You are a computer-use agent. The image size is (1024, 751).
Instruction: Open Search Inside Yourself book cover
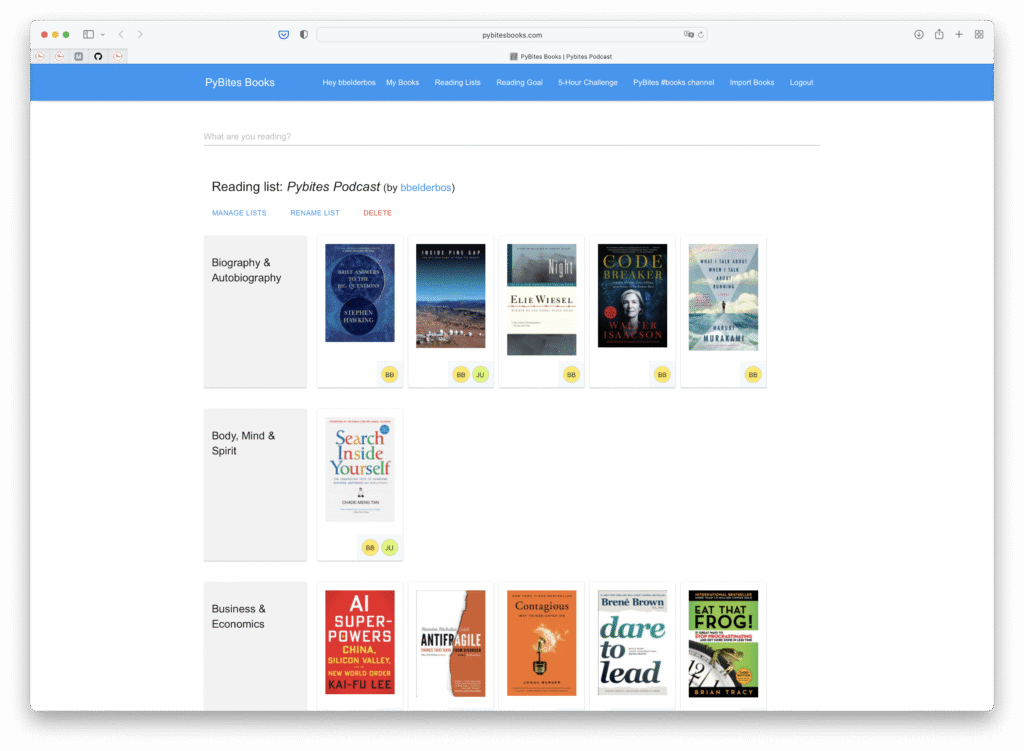pos(360,470)
